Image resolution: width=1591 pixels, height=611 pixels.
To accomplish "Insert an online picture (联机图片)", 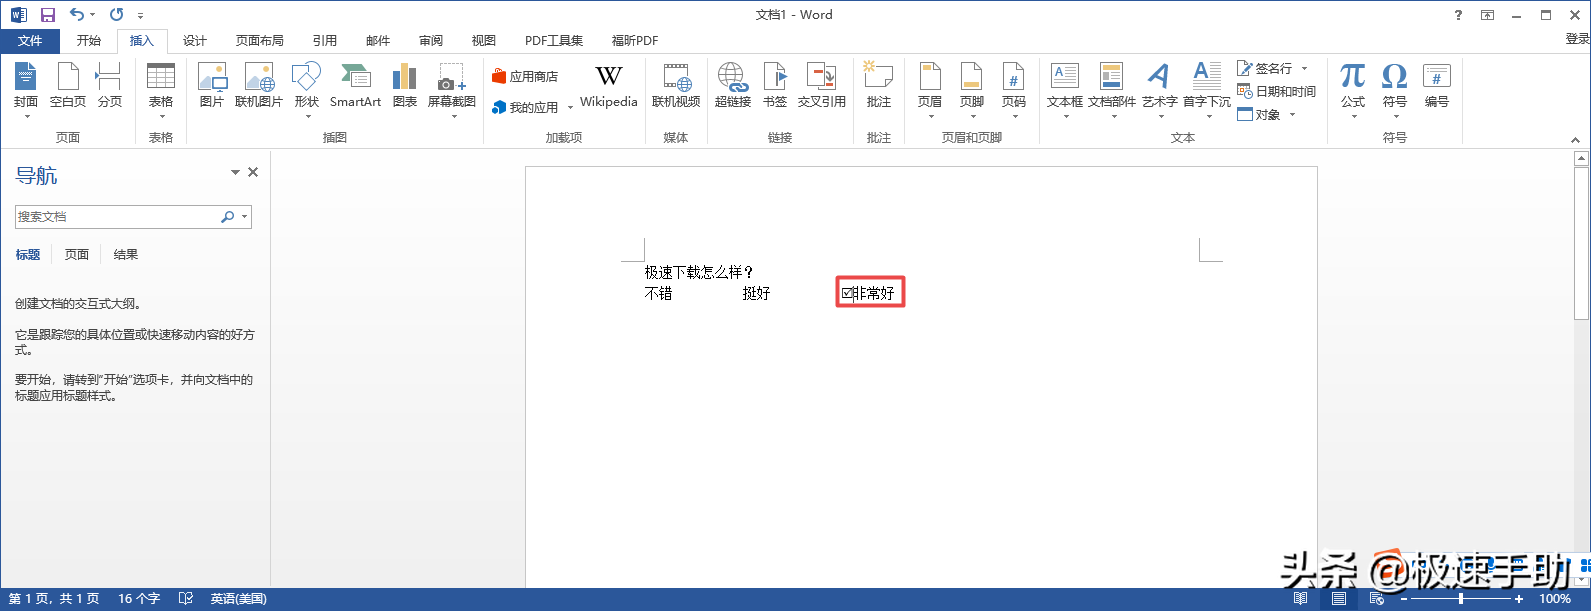I will (x=259, y=85).
